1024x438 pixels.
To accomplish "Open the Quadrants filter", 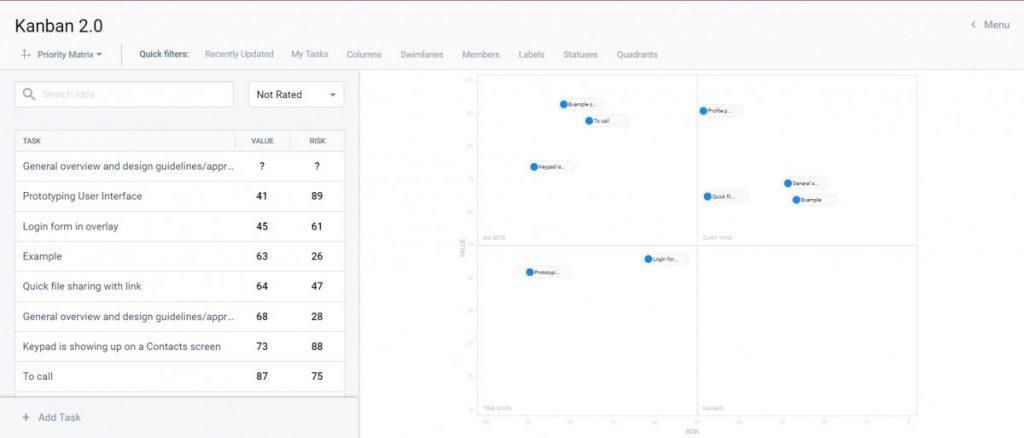I will pos(637,54).
